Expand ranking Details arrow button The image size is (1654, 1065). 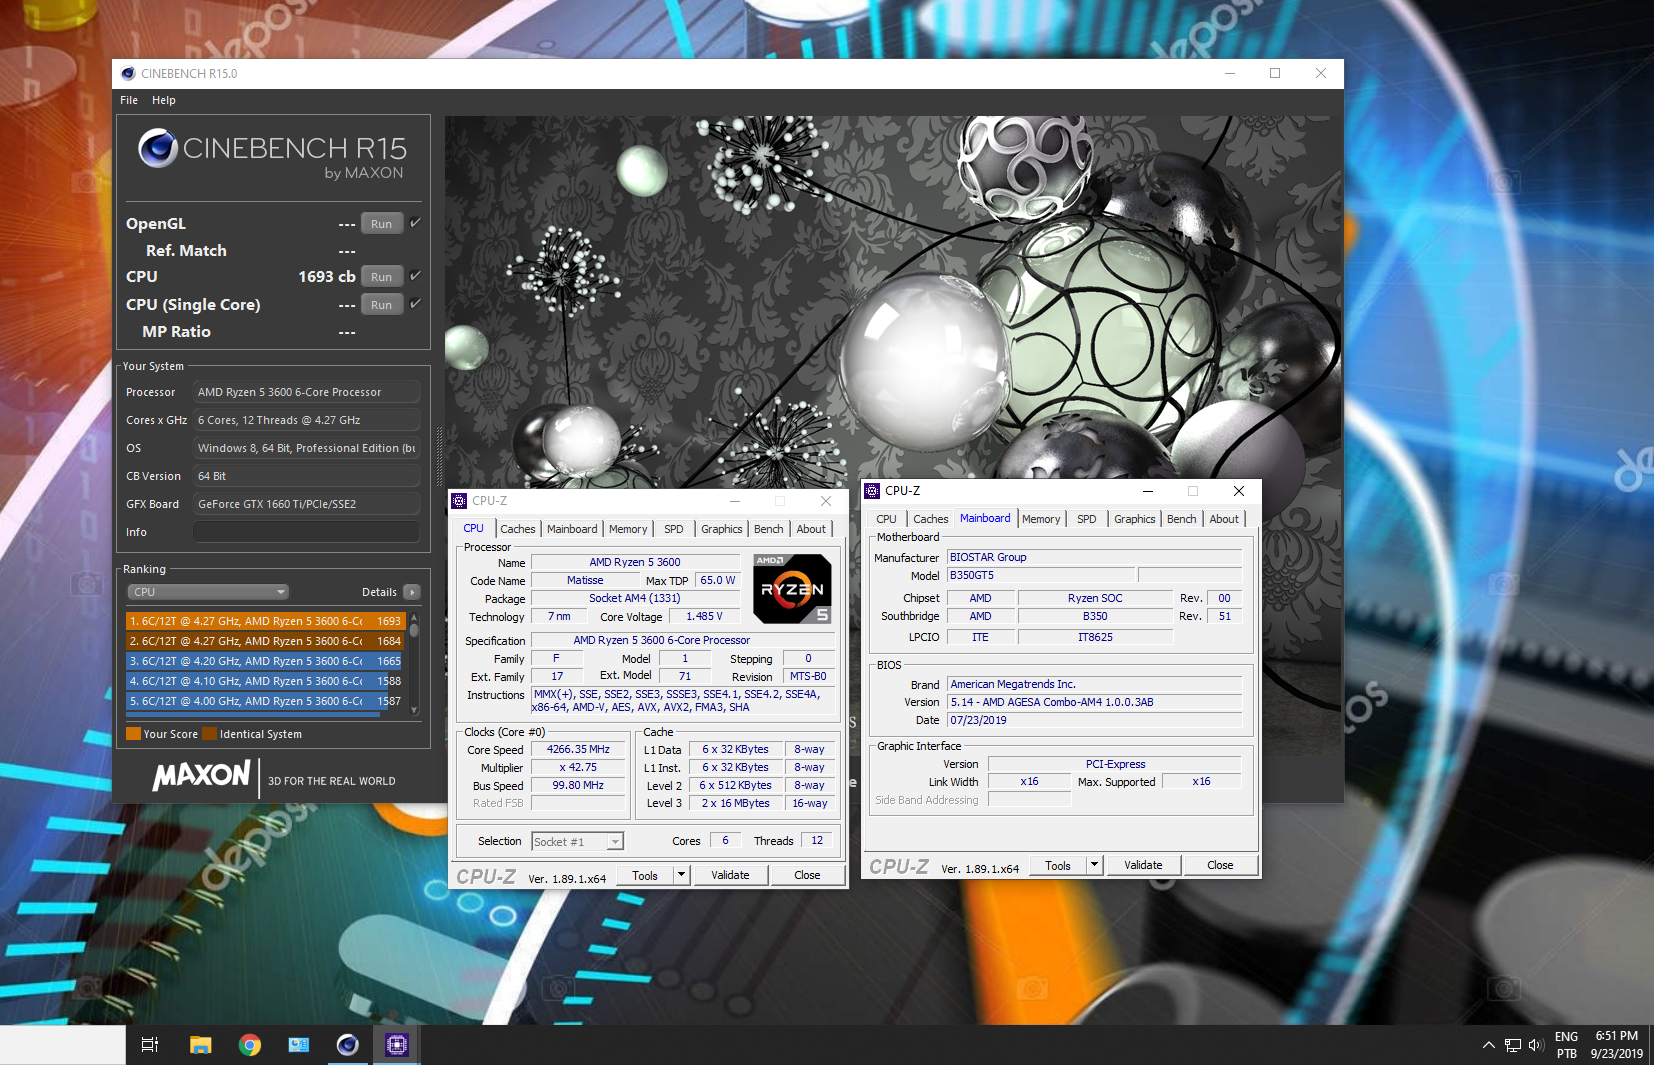pyautogui.click(x=411, y=592)
